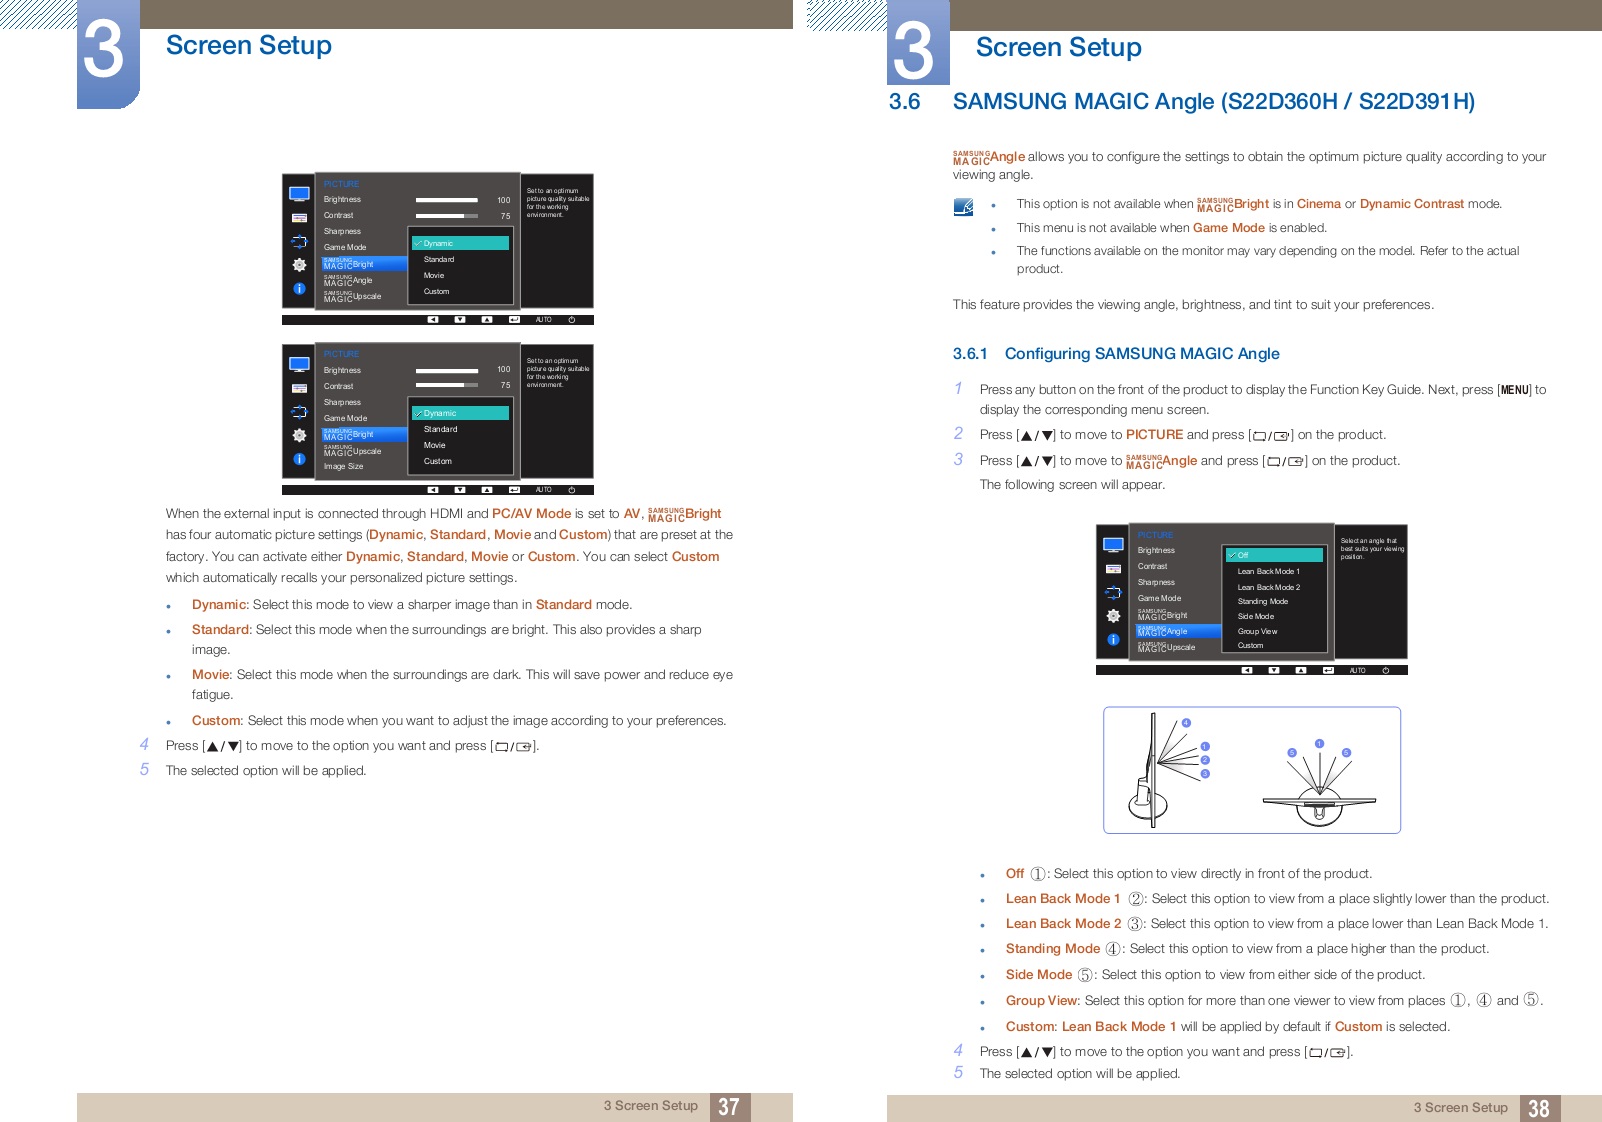The width and height of the screenshot is (1602, 1122).
Task: Click the orange 'PC/AV Mode' text
Action: 531,513
